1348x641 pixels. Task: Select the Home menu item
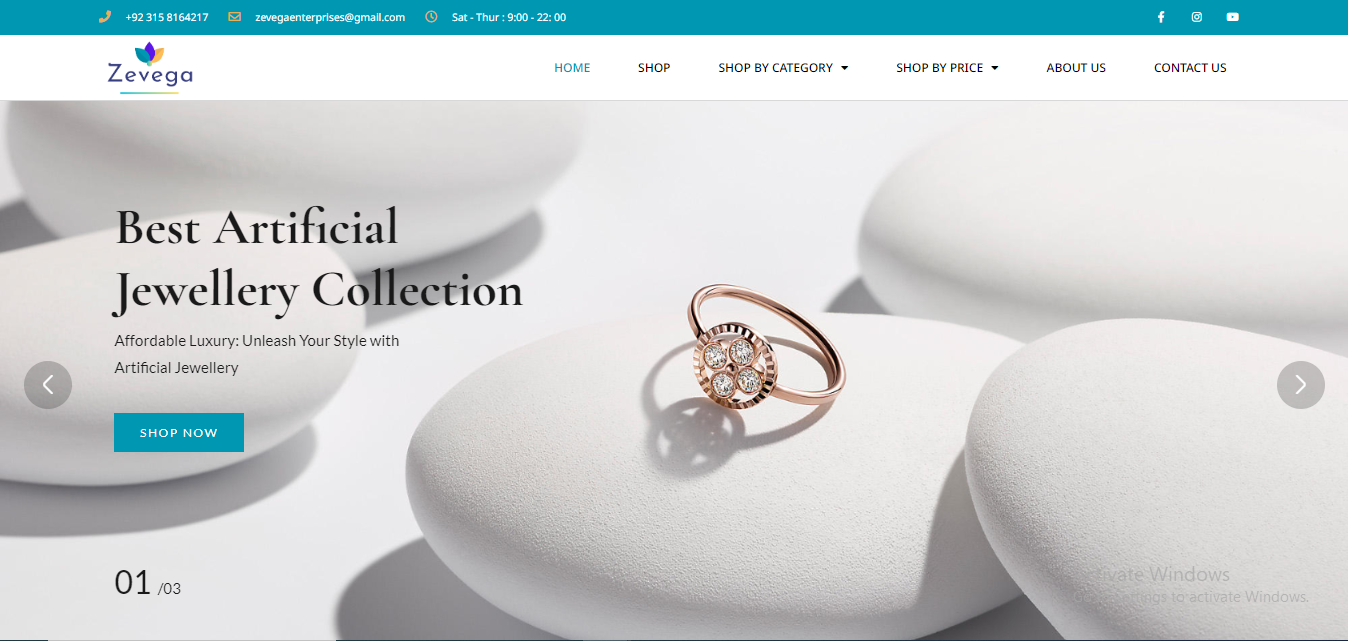coord(572,68)
